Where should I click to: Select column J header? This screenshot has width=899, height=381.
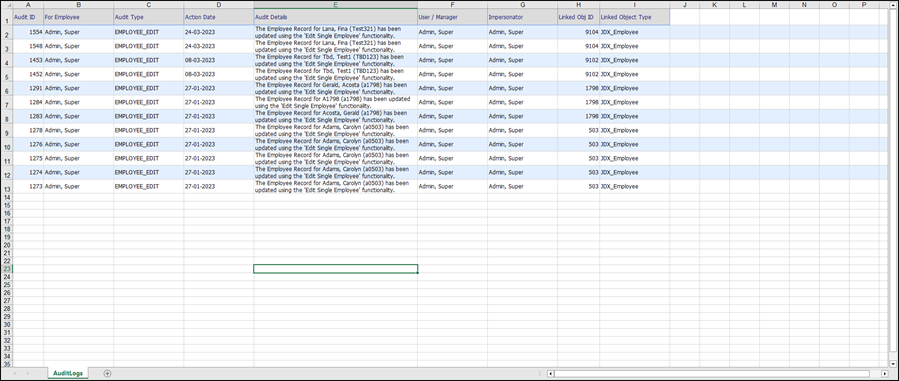click(685, 5)
